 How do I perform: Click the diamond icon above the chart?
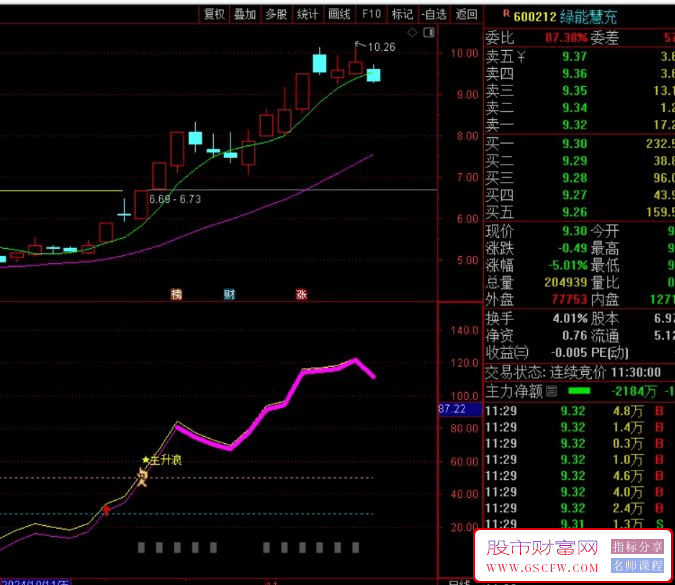pos(412,33)
